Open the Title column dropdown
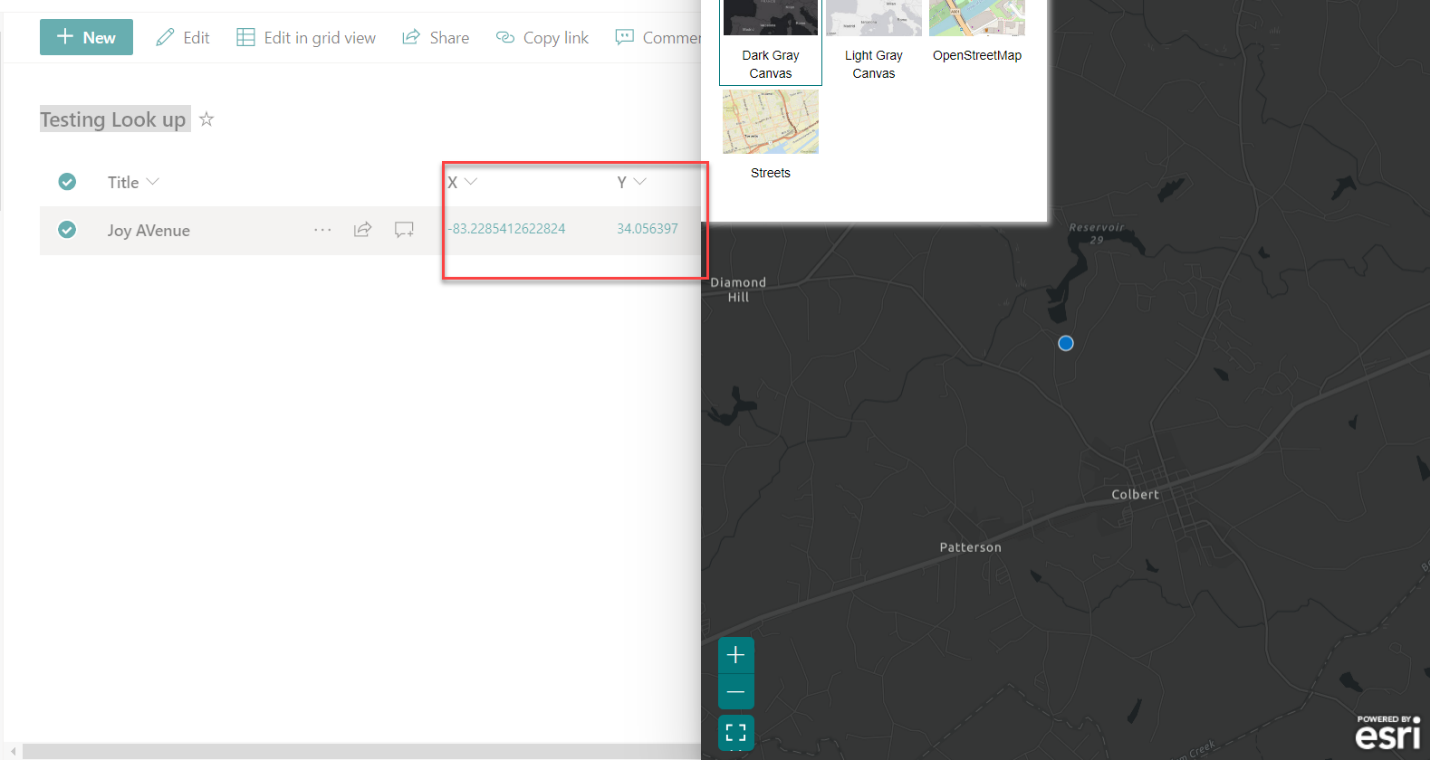This screenshot has height=760, width=1430. (151, 181)
